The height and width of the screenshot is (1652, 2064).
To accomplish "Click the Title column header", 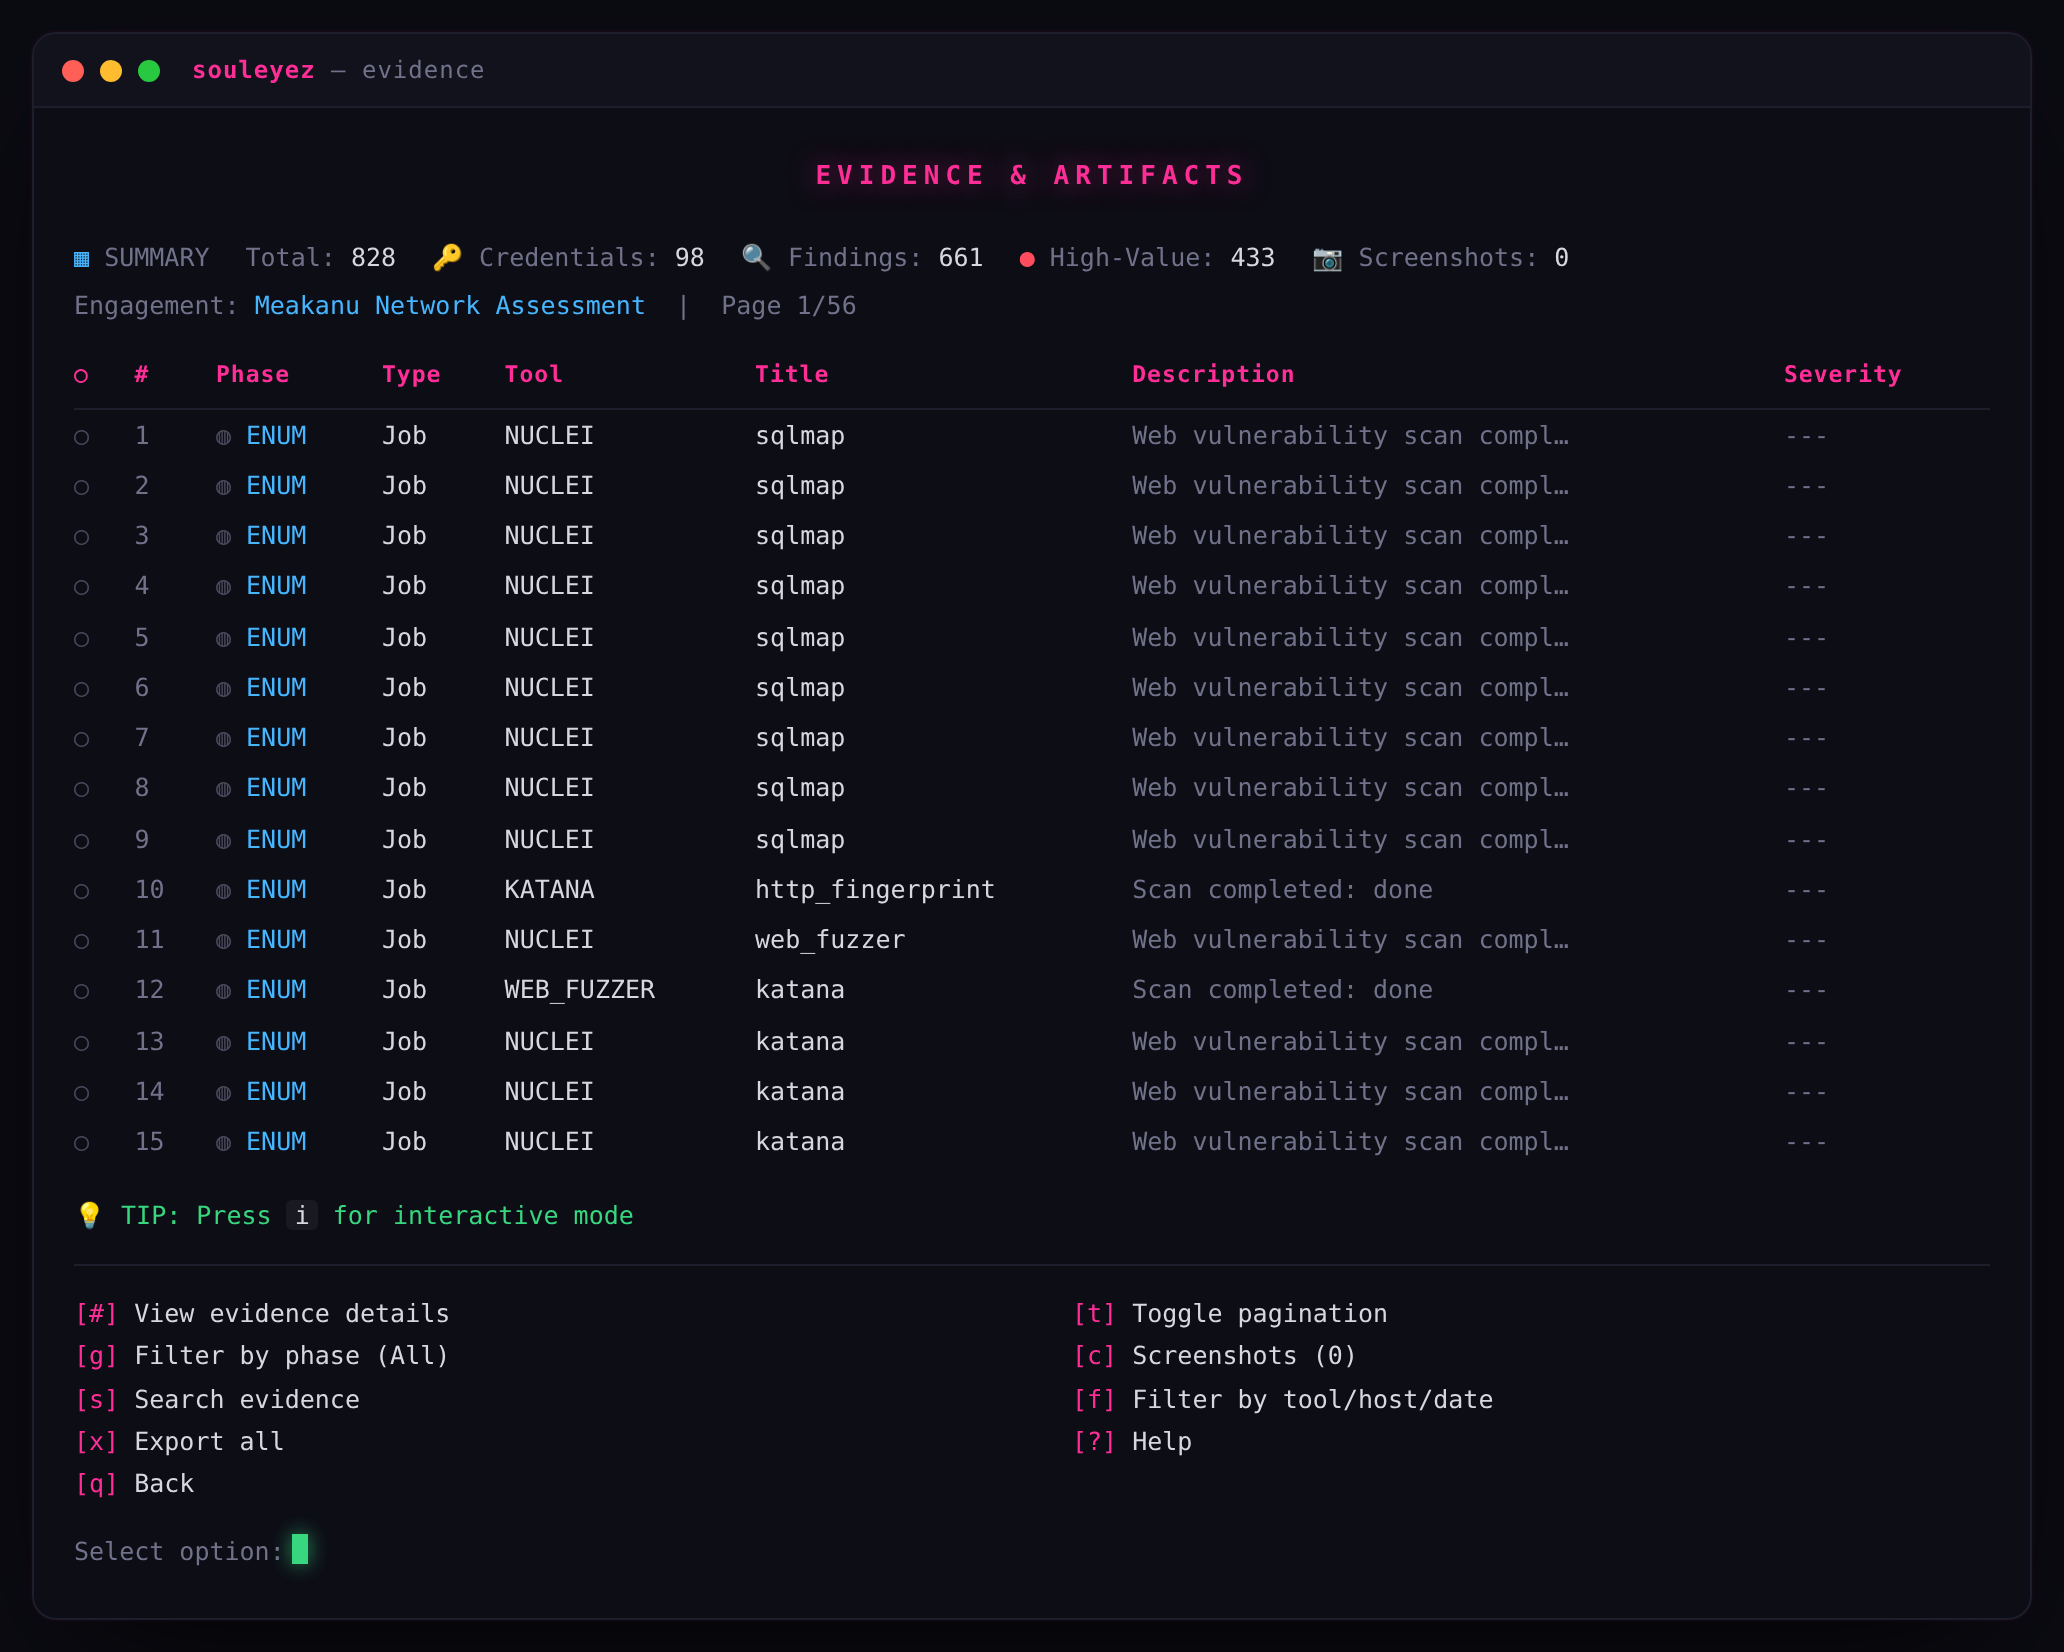I will pos(791,374).
